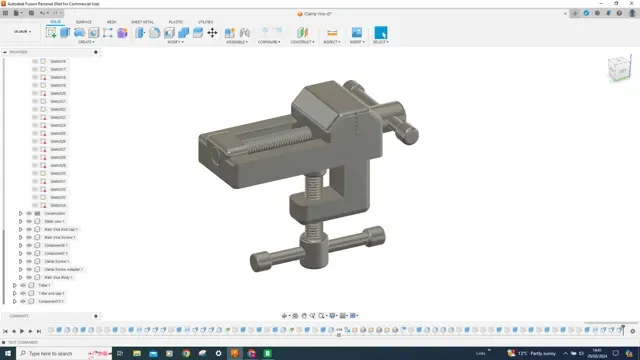Open the PLASTIC tab
Screen dimensions: 640x360
point(176,22)
